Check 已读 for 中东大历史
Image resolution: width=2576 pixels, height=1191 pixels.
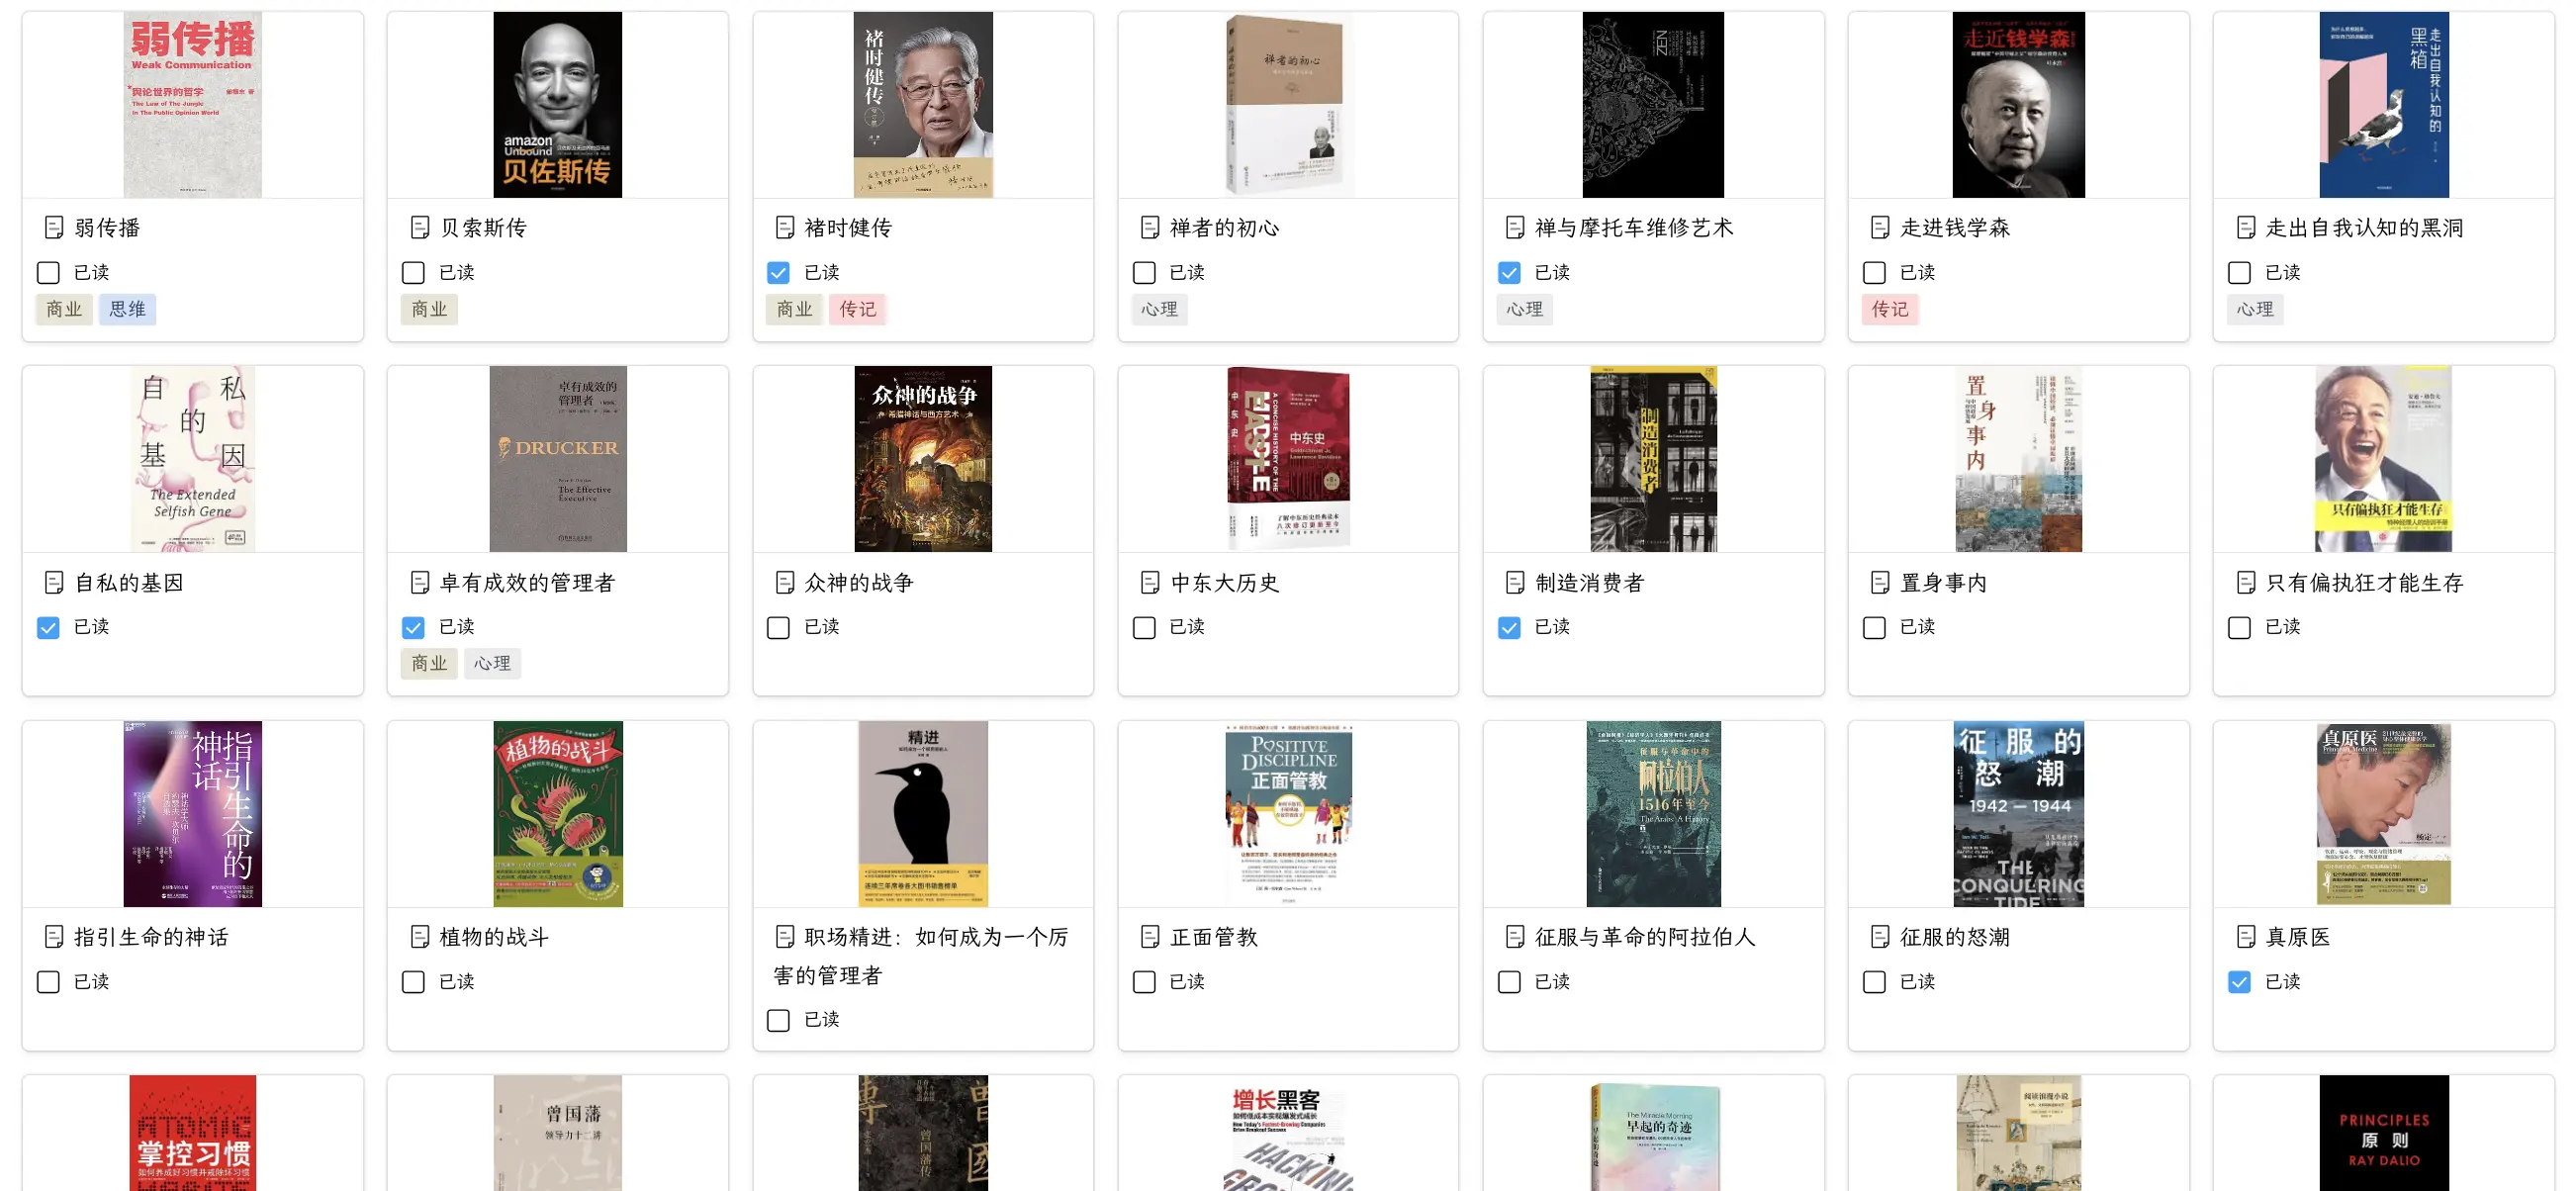tap(1144, 627)
